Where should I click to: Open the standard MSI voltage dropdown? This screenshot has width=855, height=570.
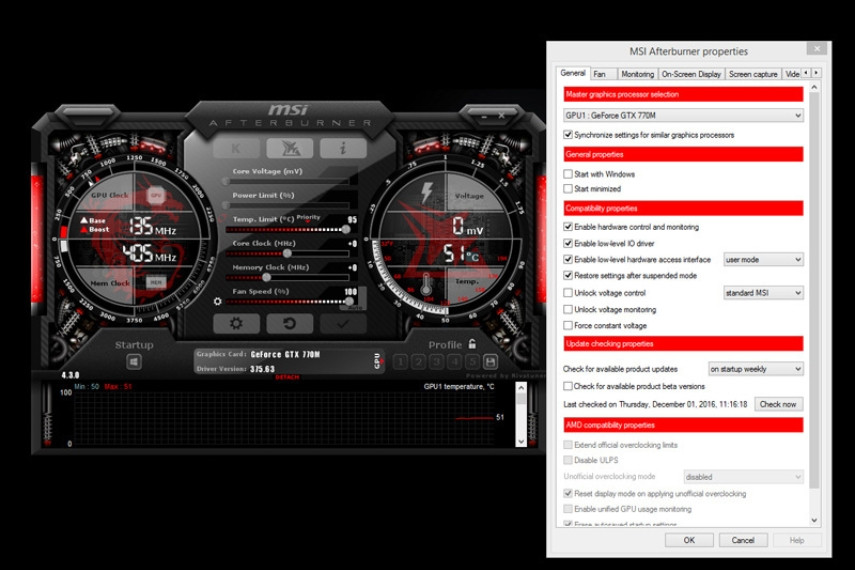coord(763,293)
